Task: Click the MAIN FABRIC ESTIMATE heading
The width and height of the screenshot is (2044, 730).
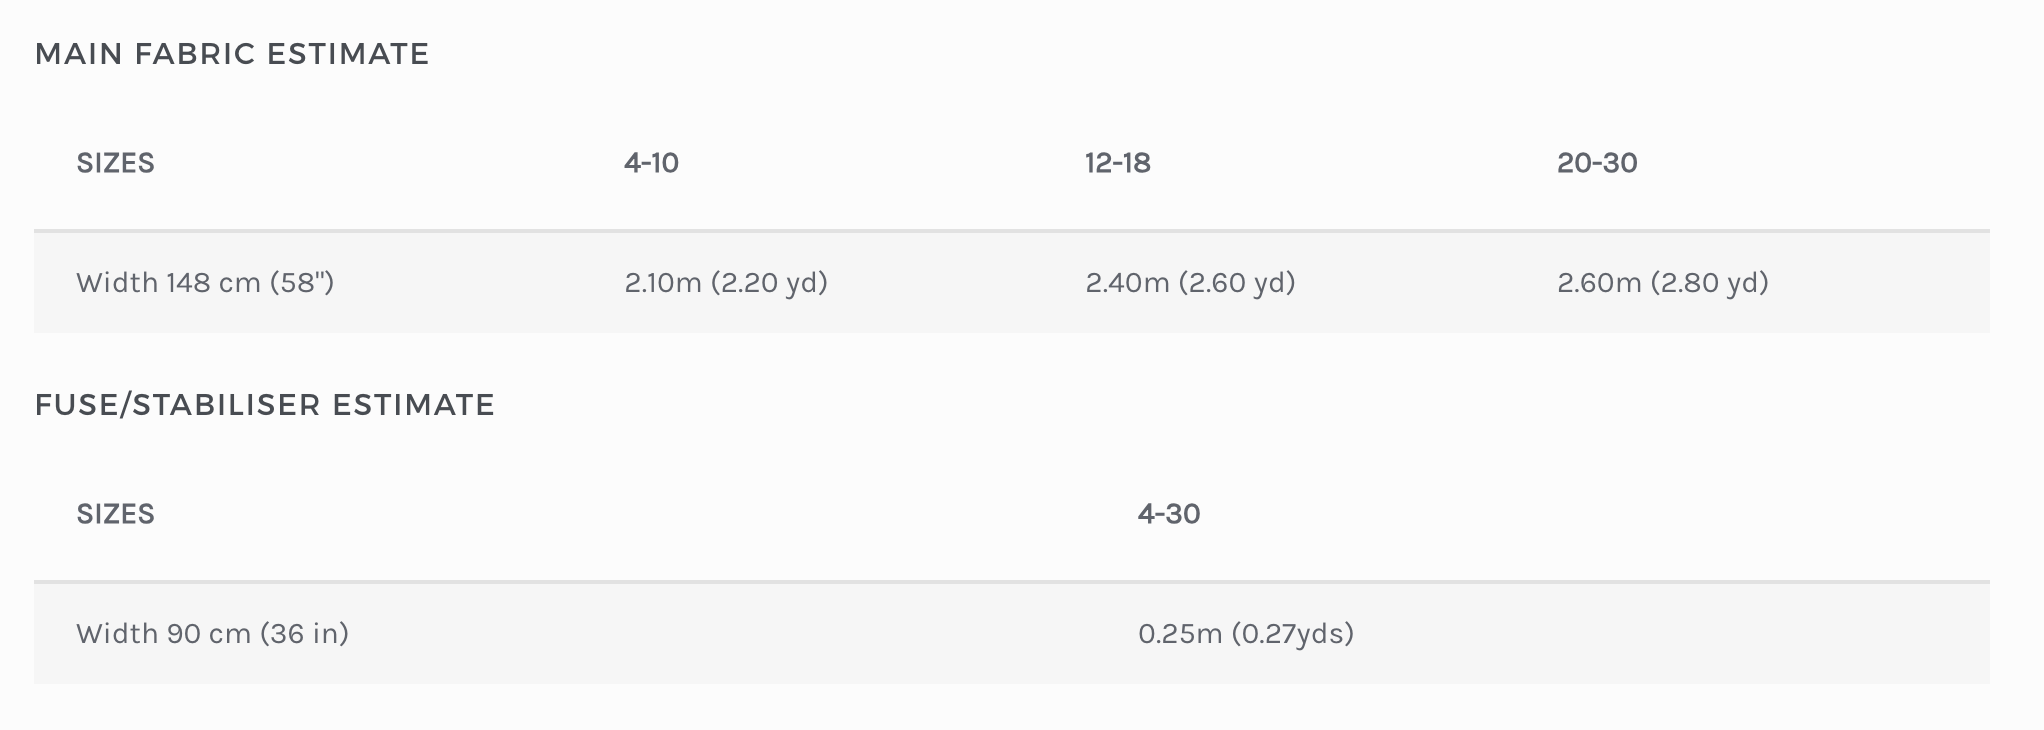Action: coord(232,54)
